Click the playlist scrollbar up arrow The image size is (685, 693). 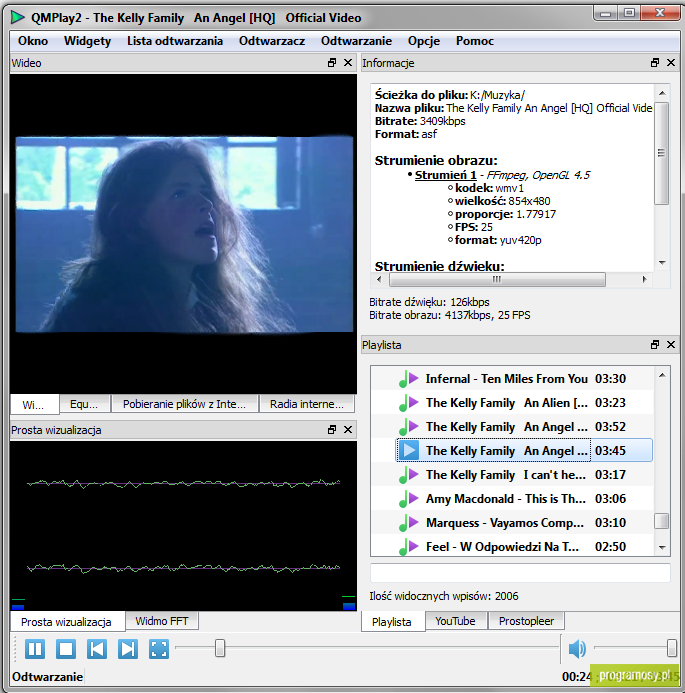[662, 375]
